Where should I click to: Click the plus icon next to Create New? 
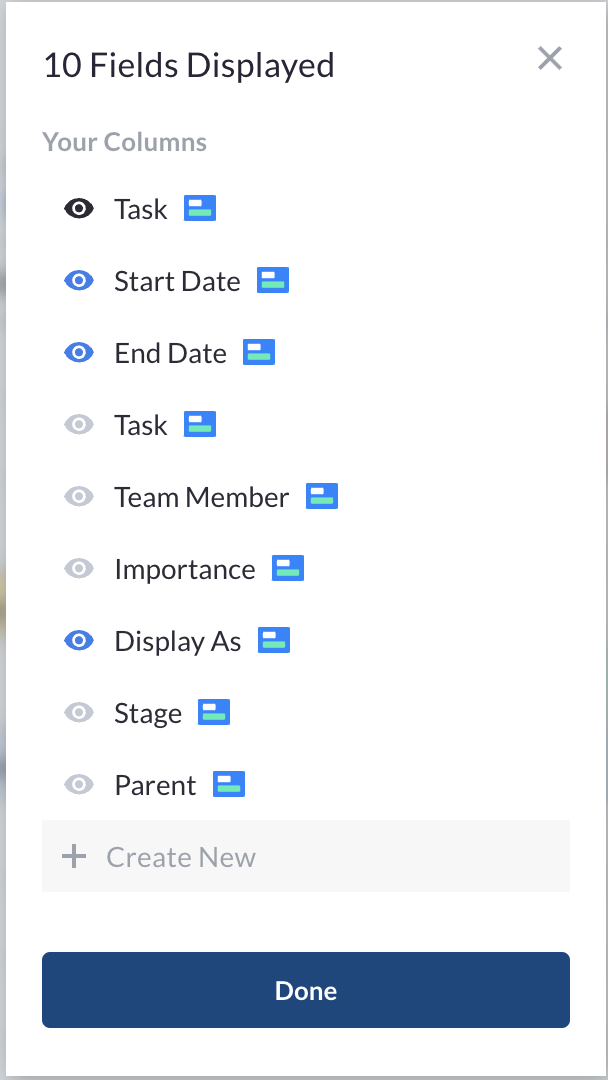[74, 857]
